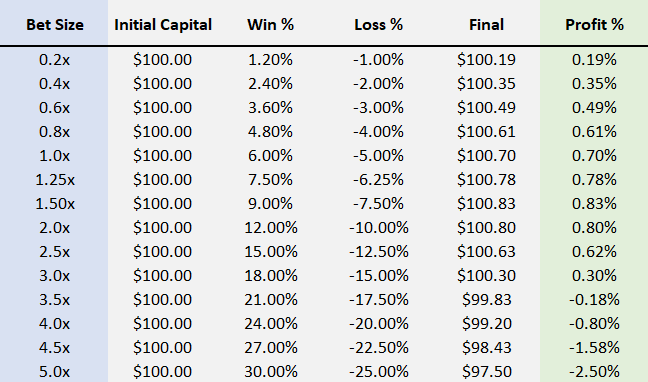Click the Loss % column header
The width and height of the screenshot is (648, 382).
pyautogui.click(x=379, y=25)
